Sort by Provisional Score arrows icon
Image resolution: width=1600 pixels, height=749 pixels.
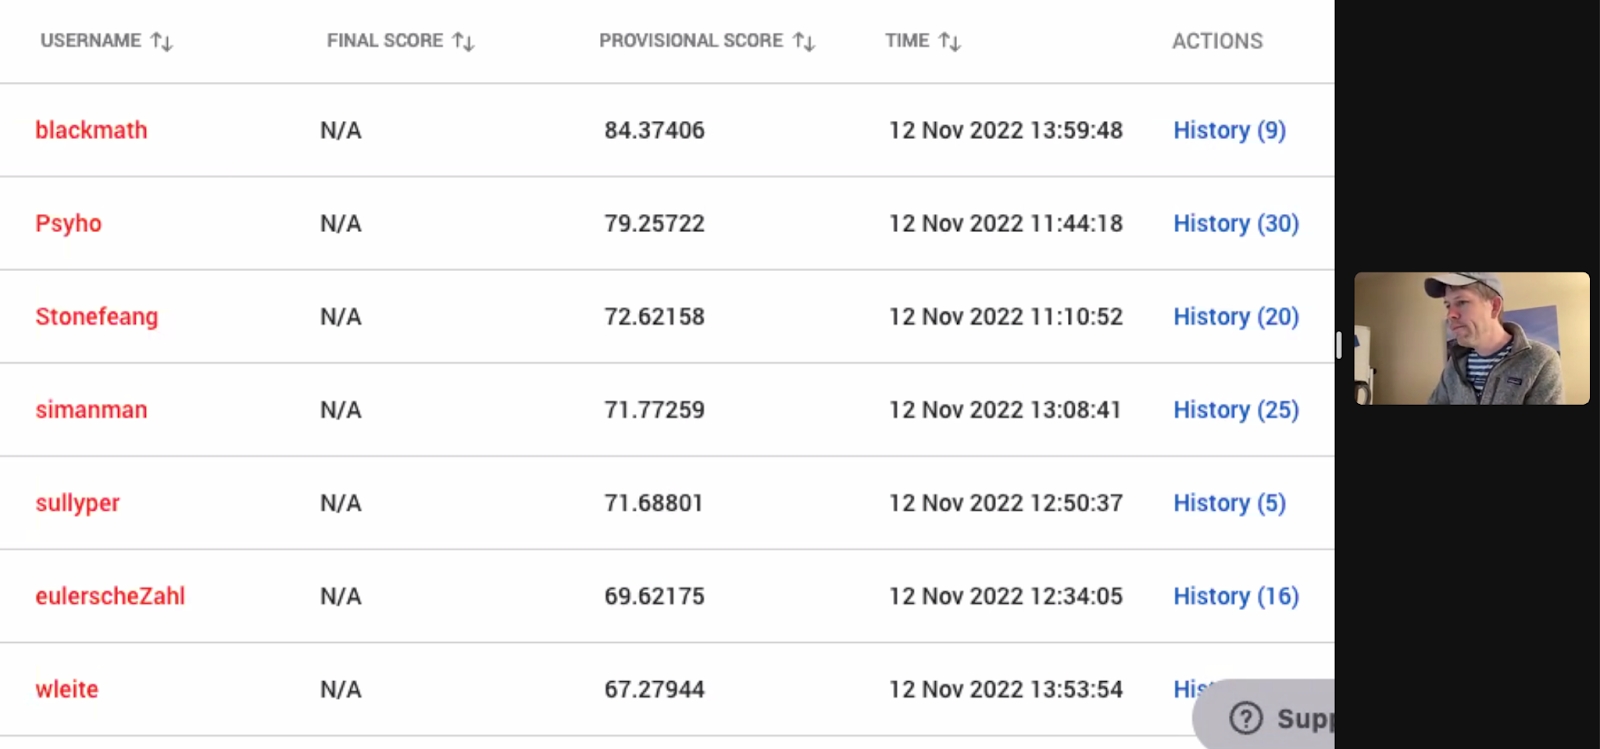pyautogui.click(x=804, y=42)
